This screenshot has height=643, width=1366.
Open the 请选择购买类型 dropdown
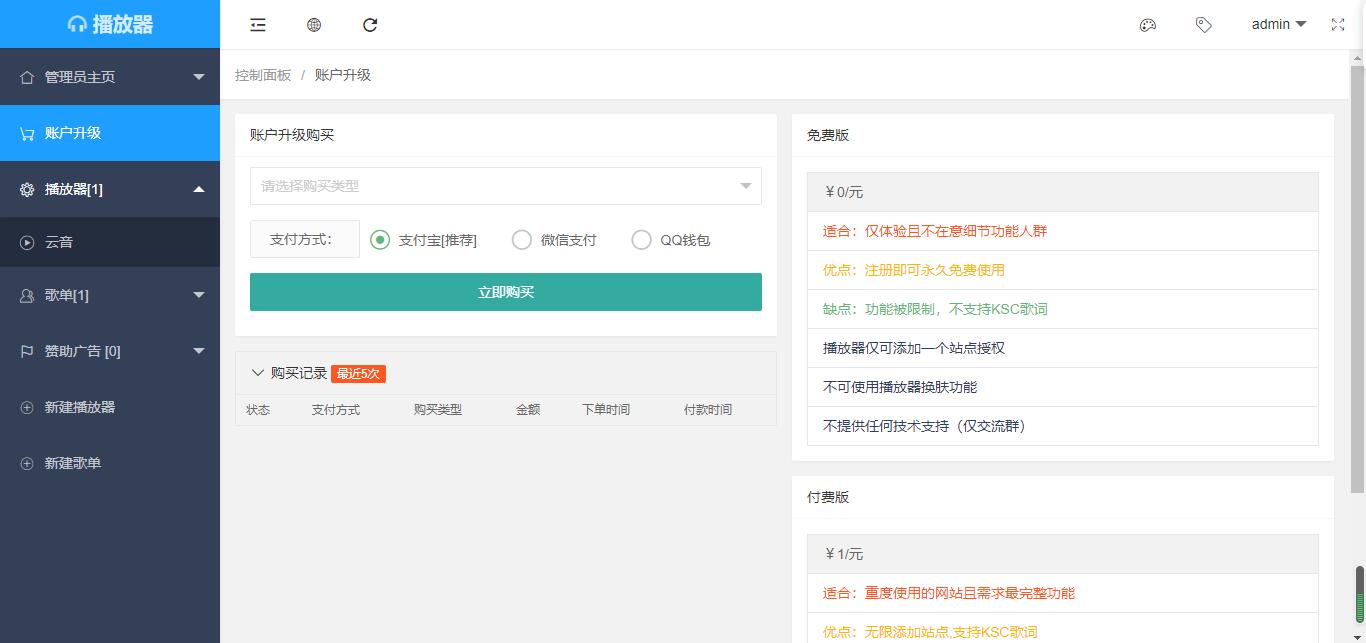(505, 186)
